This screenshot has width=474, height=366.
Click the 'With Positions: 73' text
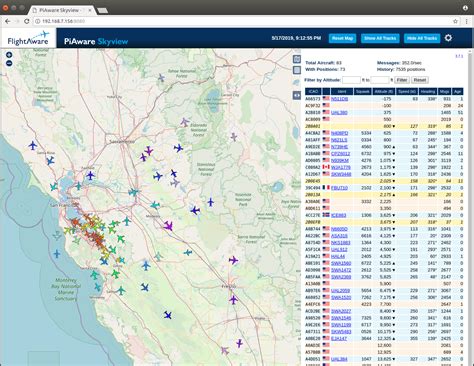(x=325, y=69)
